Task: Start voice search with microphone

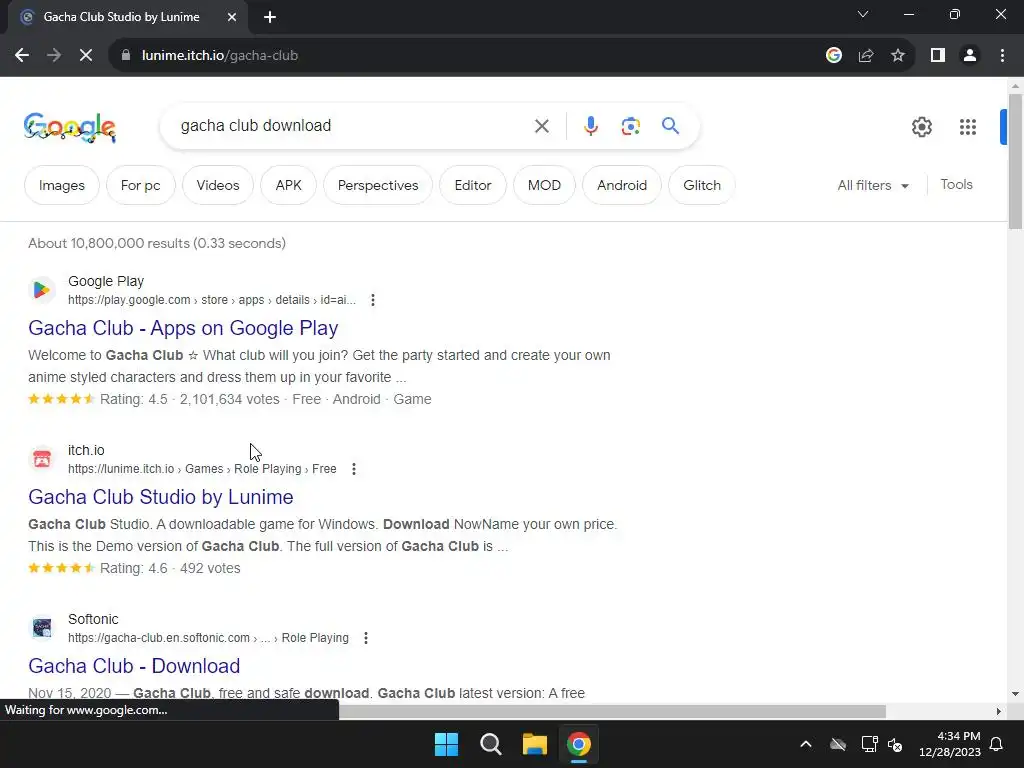Action: (x=590, y=125)
